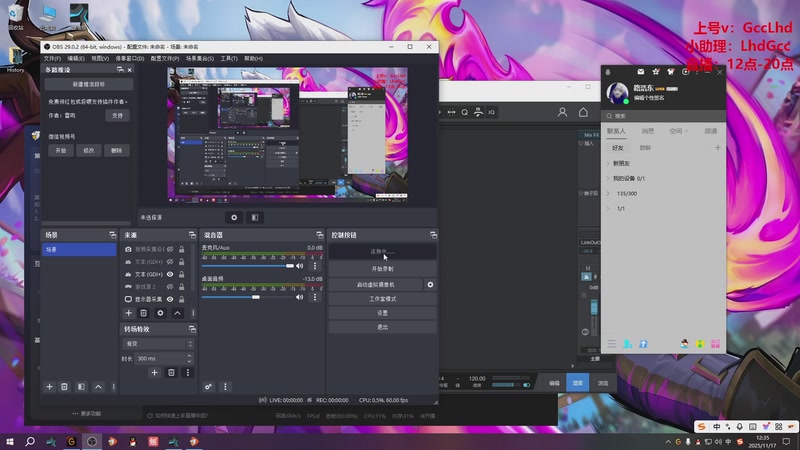
Task: Expand the 我的设备 0/1 group in QQ
Action: (x=608, y=179)
